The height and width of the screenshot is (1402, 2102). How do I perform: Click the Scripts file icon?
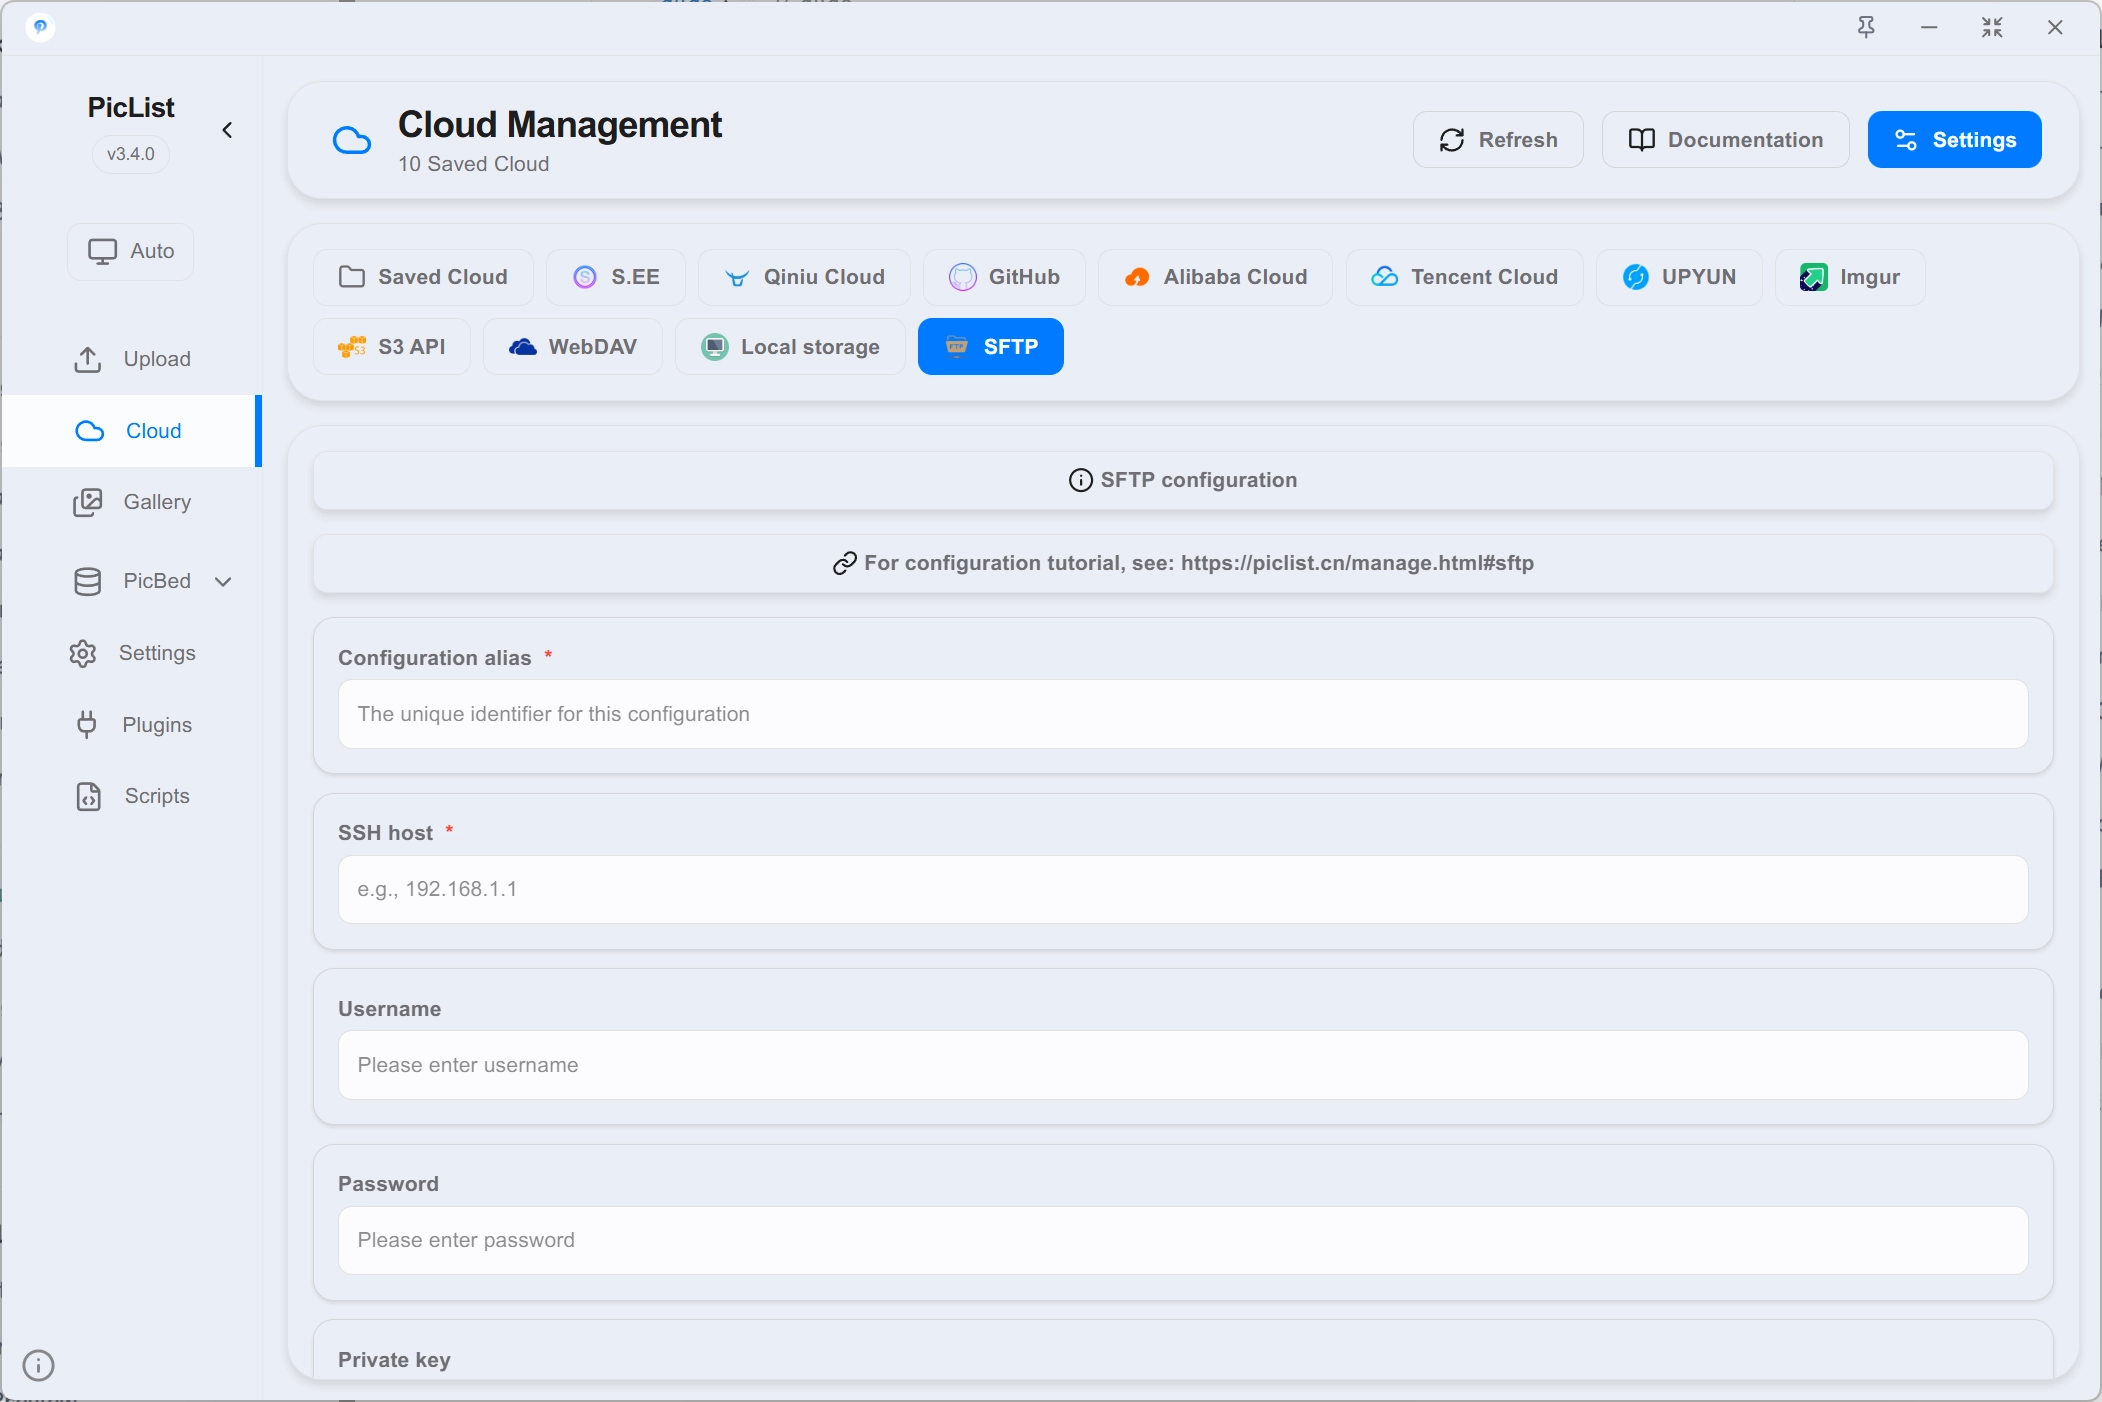pos(89,796)
